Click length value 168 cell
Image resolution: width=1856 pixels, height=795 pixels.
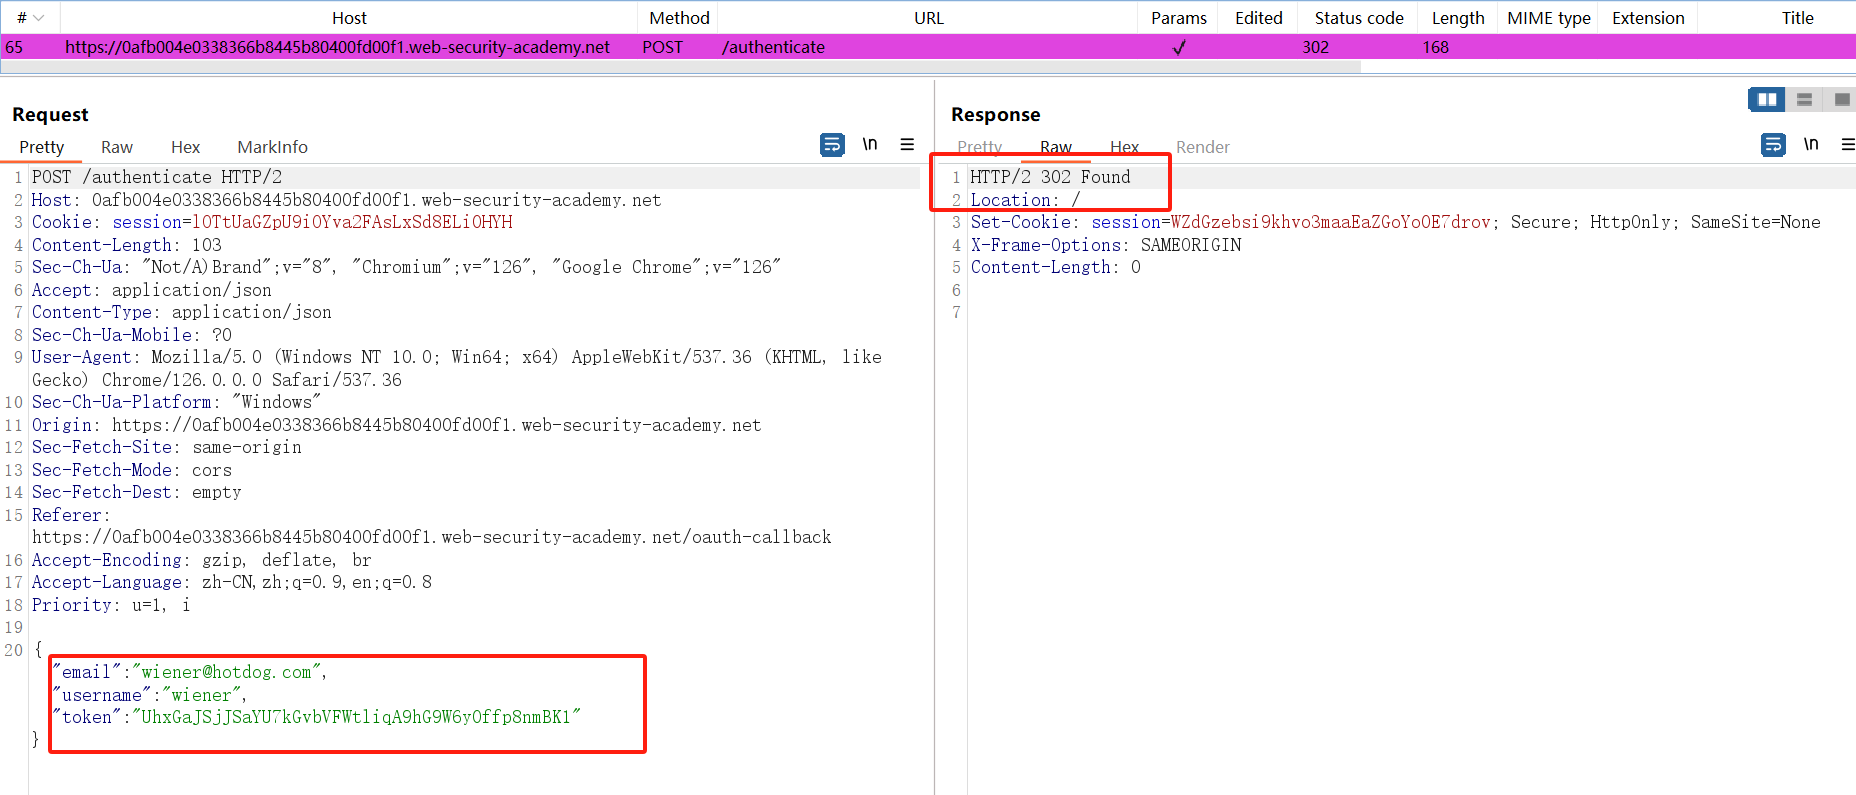click(1435, 47)
